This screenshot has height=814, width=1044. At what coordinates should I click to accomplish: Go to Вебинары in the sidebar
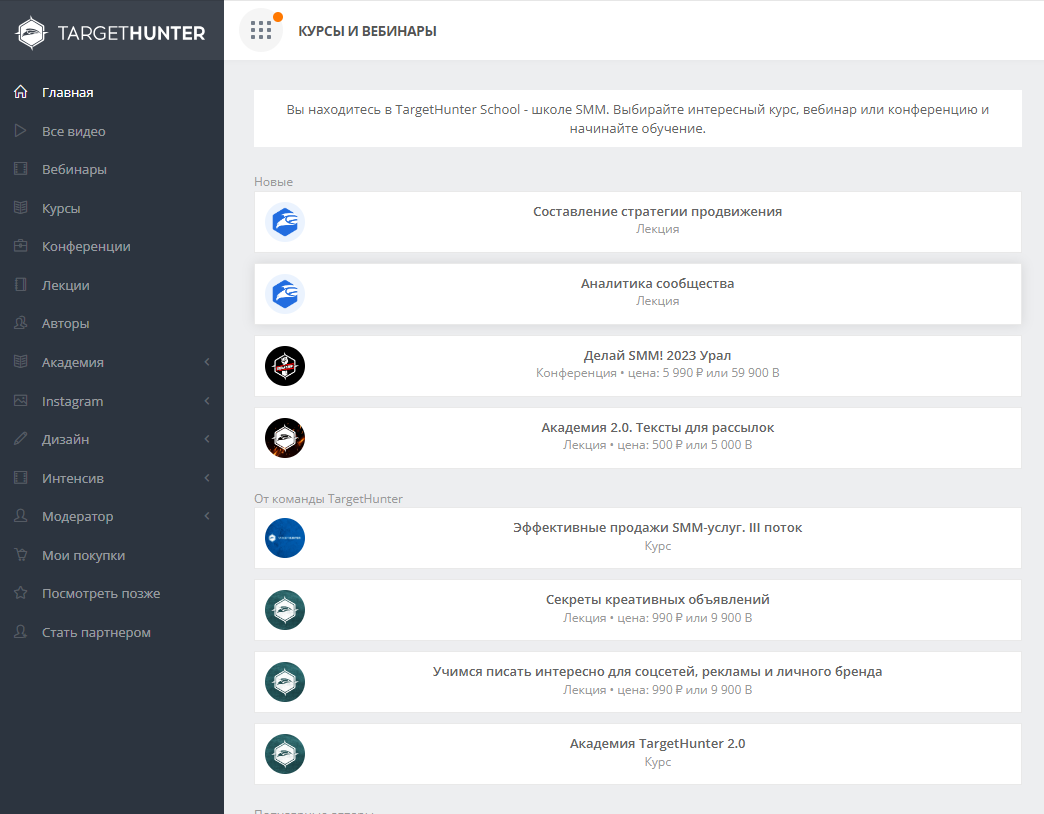(x=74, y=169)
